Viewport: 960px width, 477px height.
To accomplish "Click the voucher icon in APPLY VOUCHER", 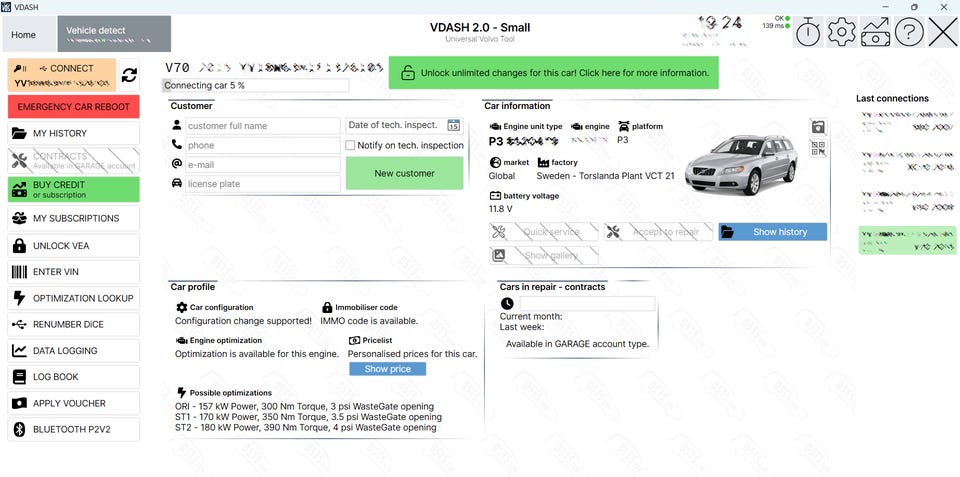I will [20, 403].
